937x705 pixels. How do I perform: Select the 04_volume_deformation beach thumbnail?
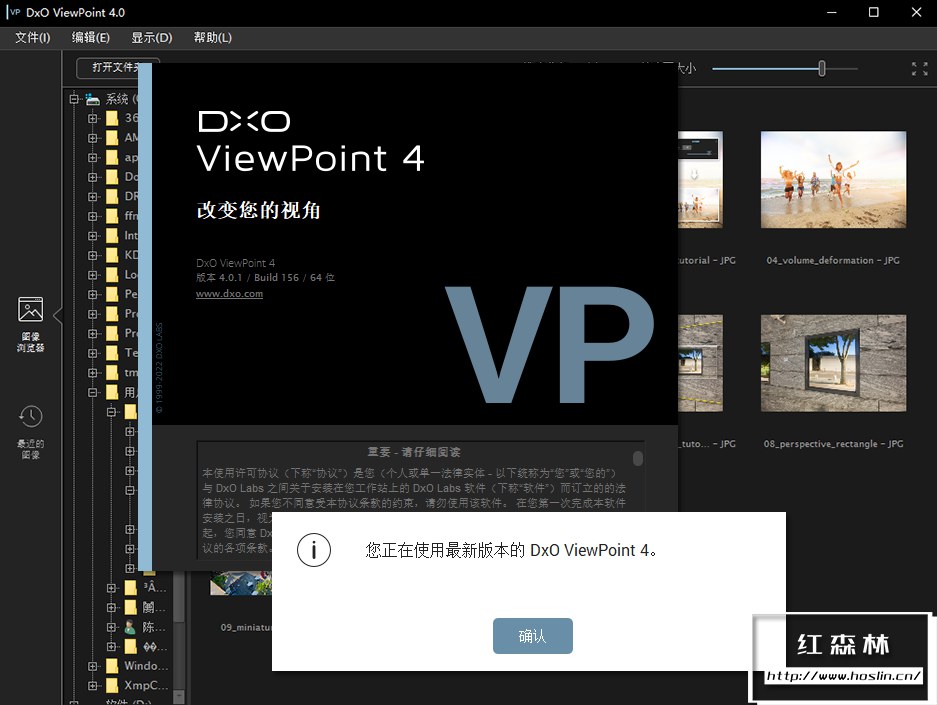tap(833, 179)
